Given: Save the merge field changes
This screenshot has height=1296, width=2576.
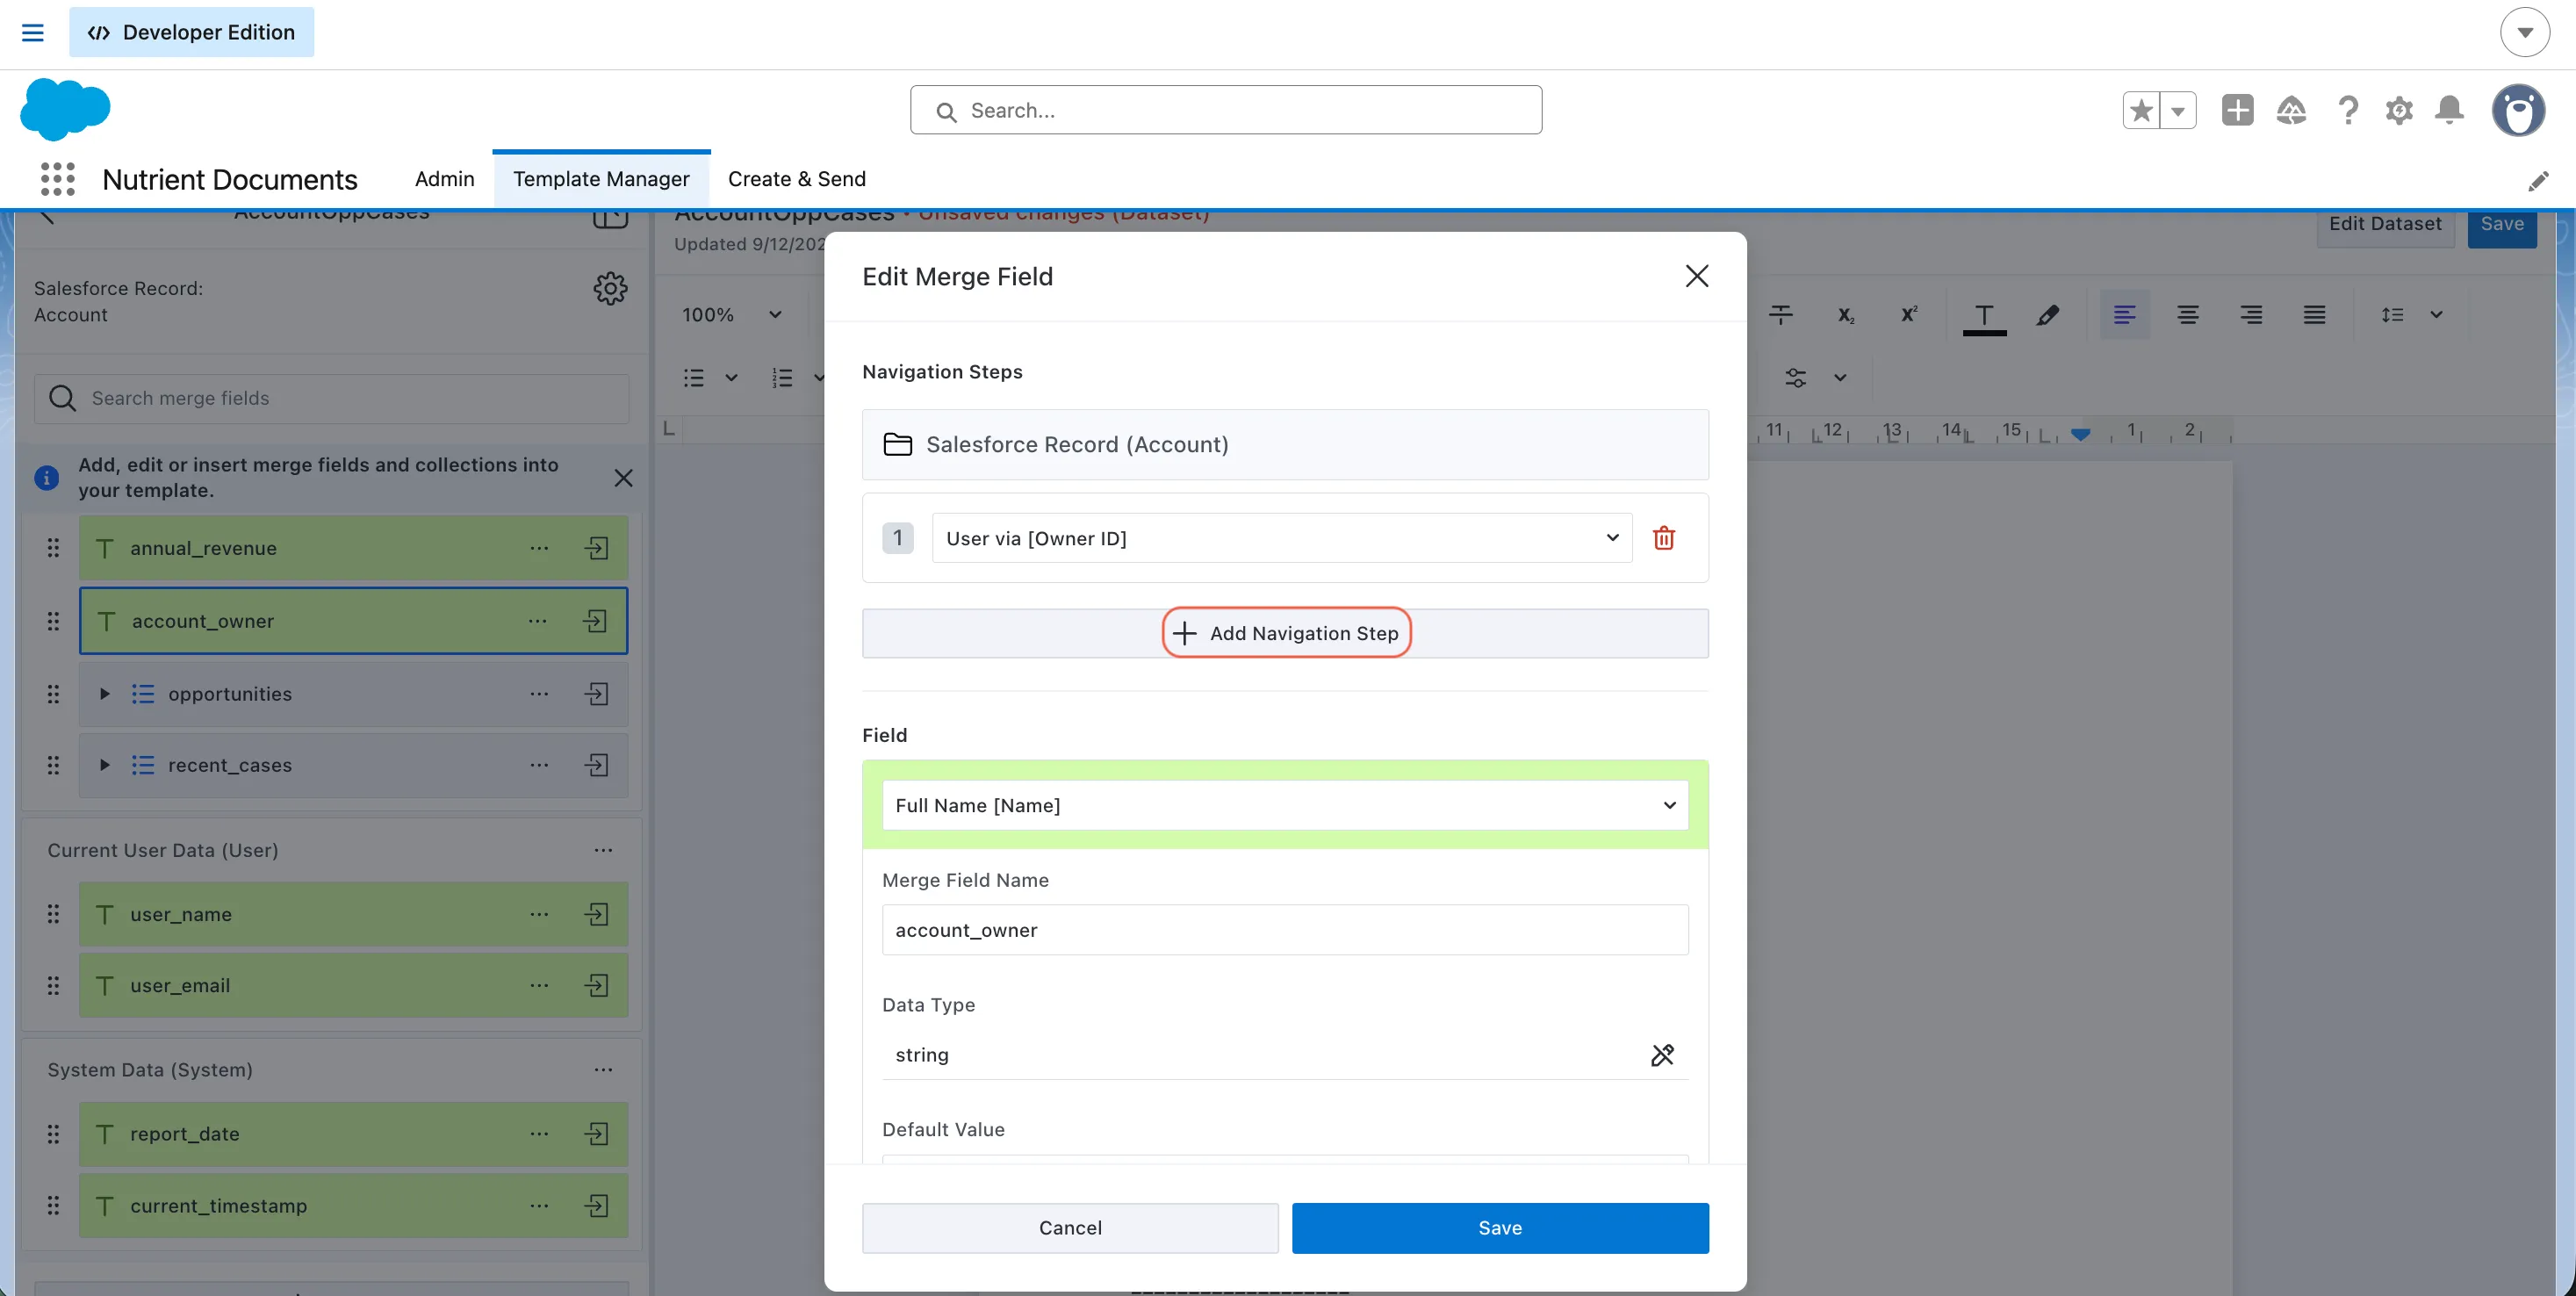Looking at the screenshot, I should [x=1499, y=1227].
